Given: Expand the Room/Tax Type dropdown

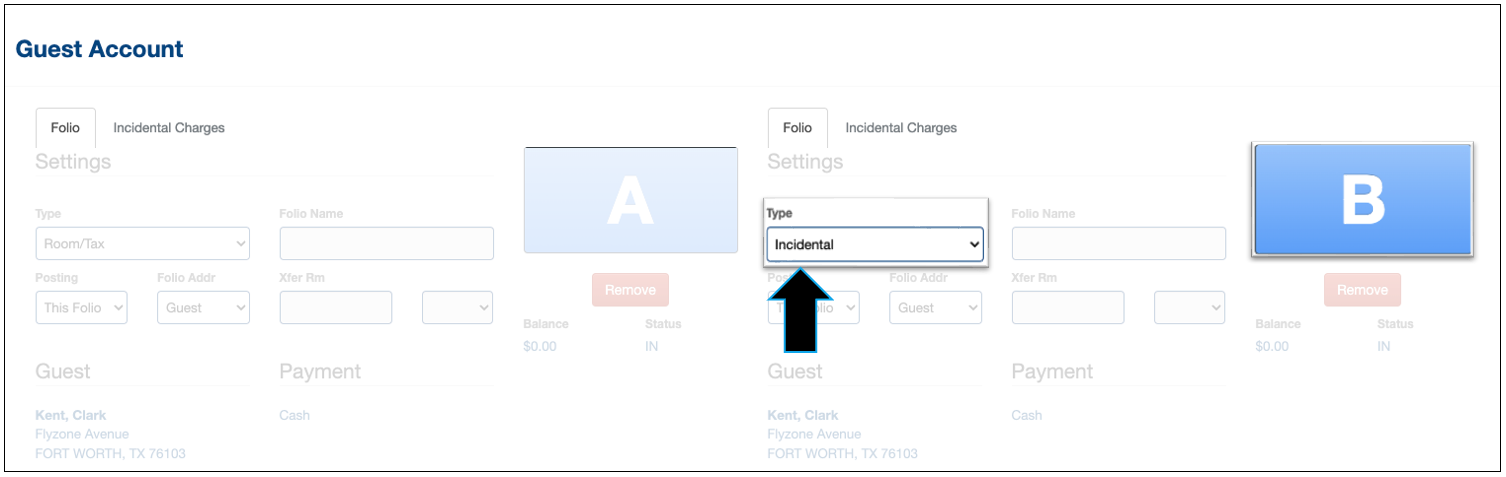Looking at the screenshot, I should (x=143, y=243).
